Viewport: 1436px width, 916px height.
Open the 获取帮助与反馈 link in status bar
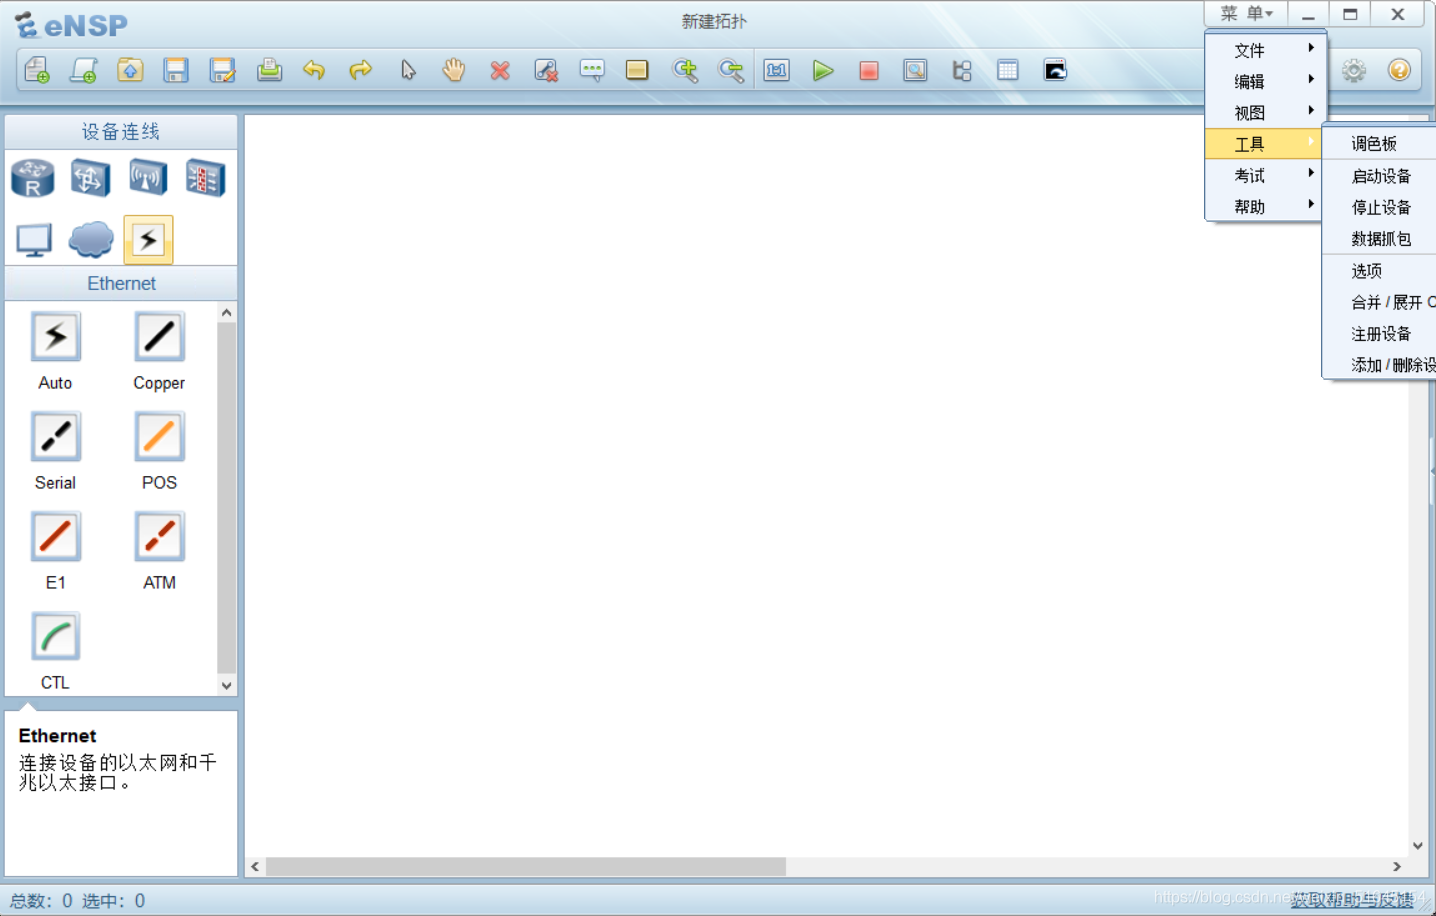click(1352, 900)
